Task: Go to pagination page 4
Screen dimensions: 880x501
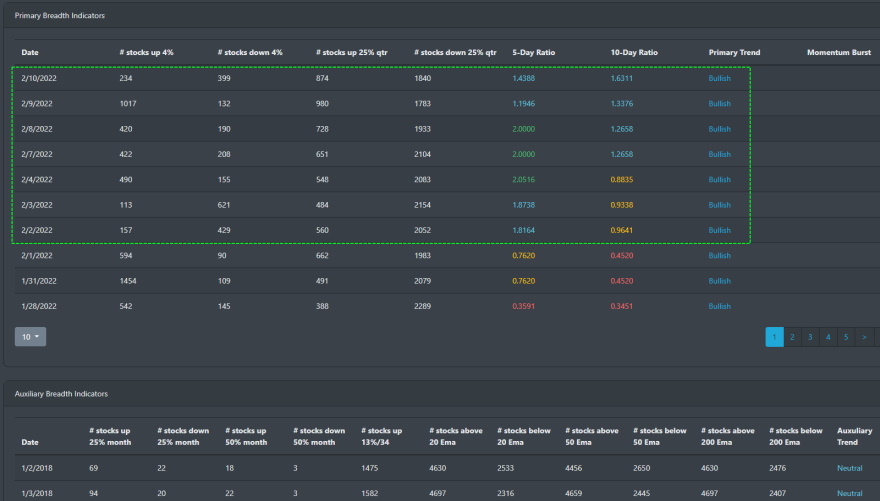Action: point(828,337)
